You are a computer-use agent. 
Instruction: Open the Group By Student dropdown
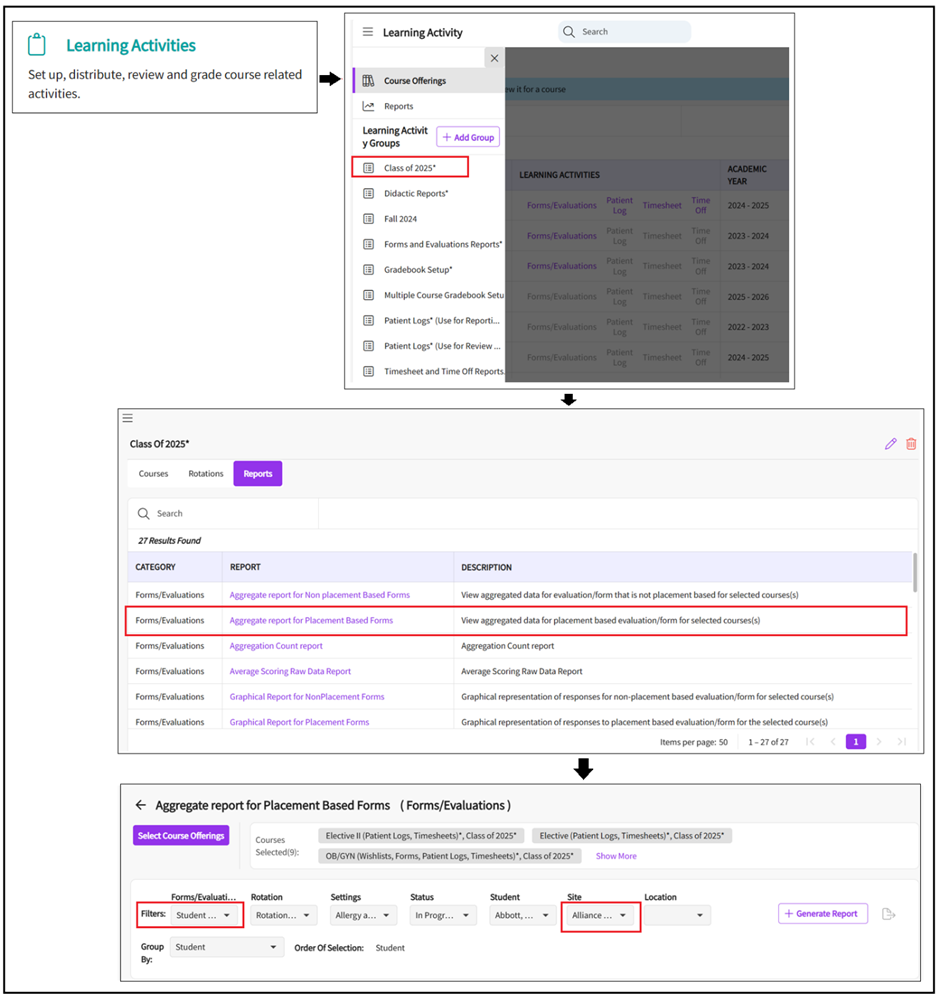tap(226, 947)
